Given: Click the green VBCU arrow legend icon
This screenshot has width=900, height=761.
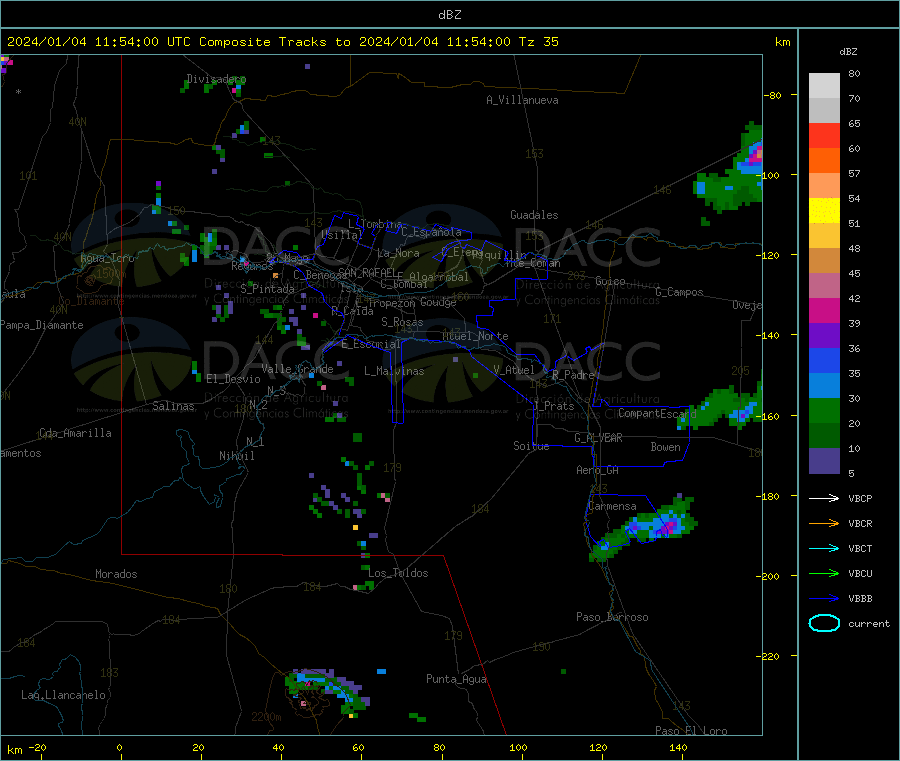Looking at the screenshot, I should (x=824, y=573).
